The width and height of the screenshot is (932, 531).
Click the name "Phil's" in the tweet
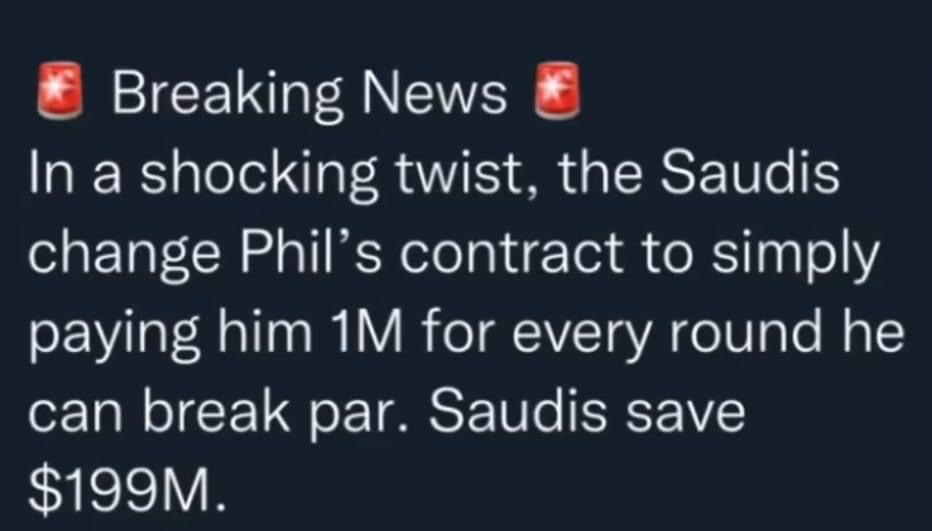coord(309,250)
